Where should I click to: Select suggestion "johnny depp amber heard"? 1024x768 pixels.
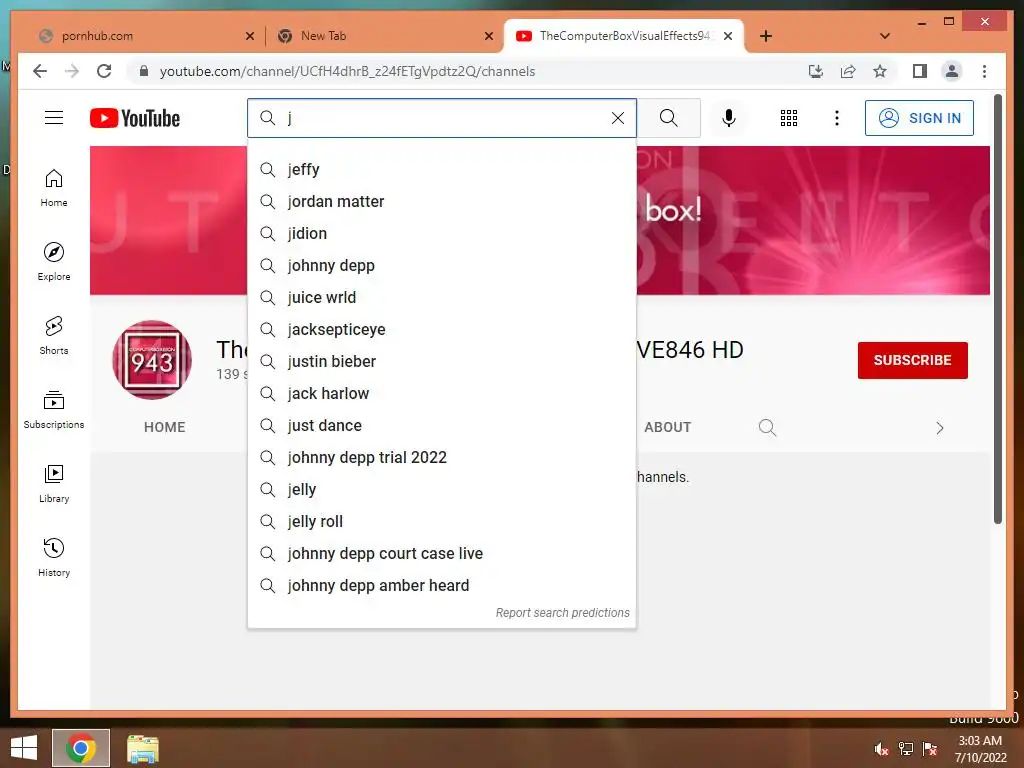[441, 586]
